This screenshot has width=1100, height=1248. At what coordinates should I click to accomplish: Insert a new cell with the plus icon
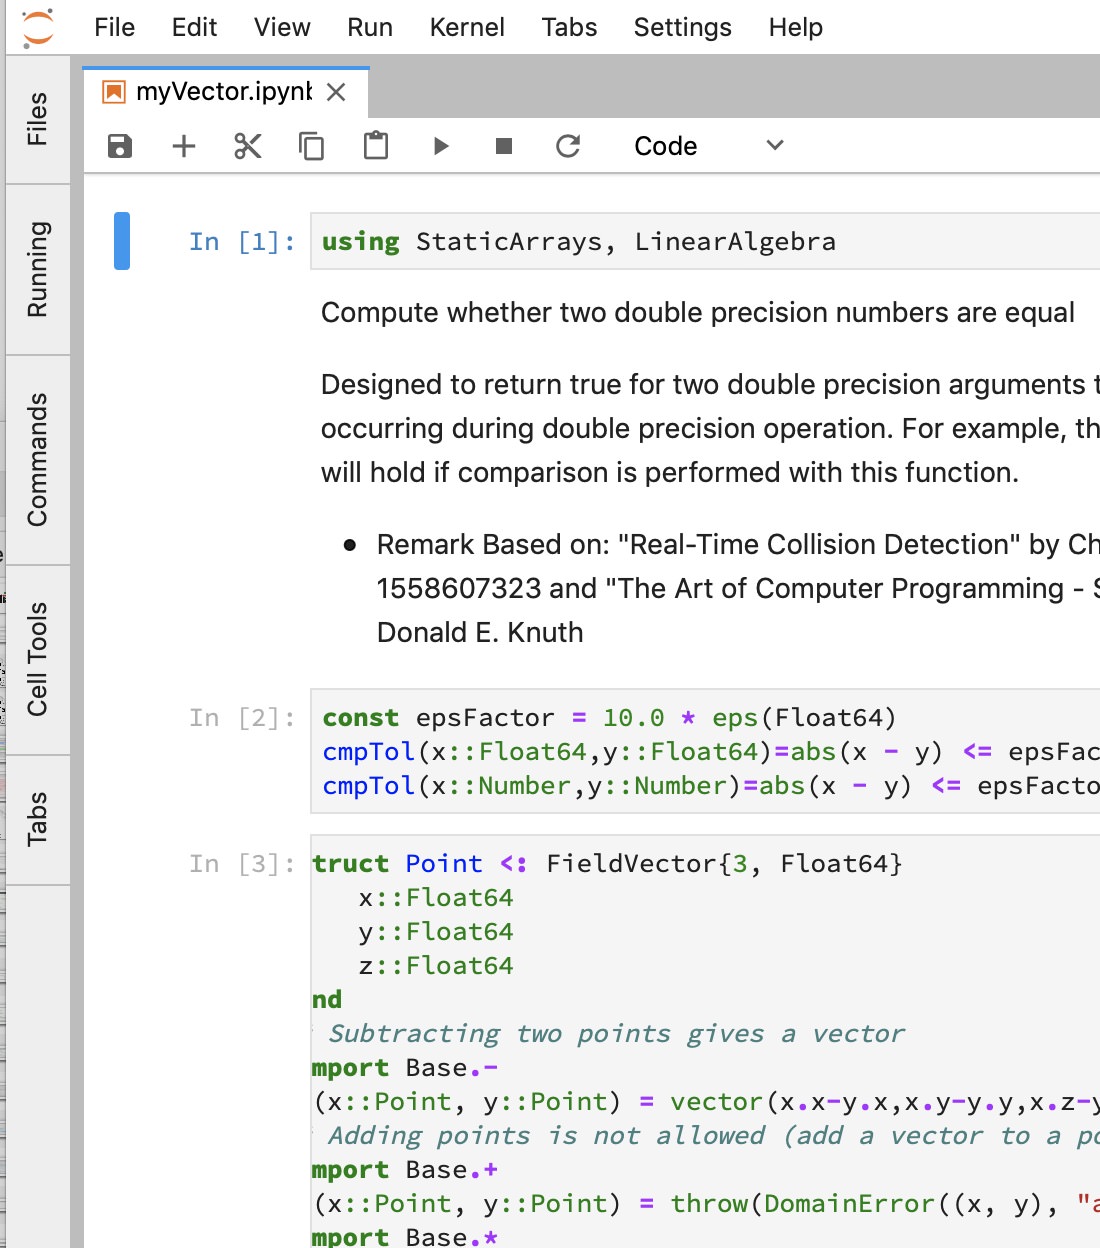click(x=184, y=146)
